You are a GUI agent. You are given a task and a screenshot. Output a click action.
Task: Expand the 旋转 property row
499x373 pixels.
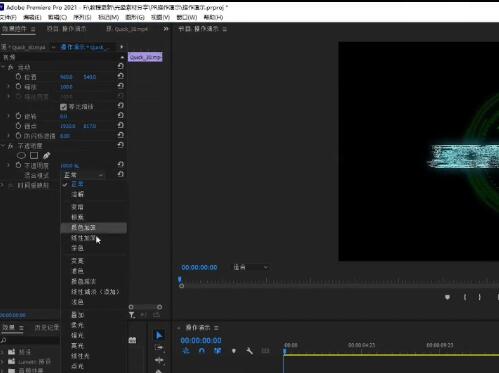(x=9, y=116)
